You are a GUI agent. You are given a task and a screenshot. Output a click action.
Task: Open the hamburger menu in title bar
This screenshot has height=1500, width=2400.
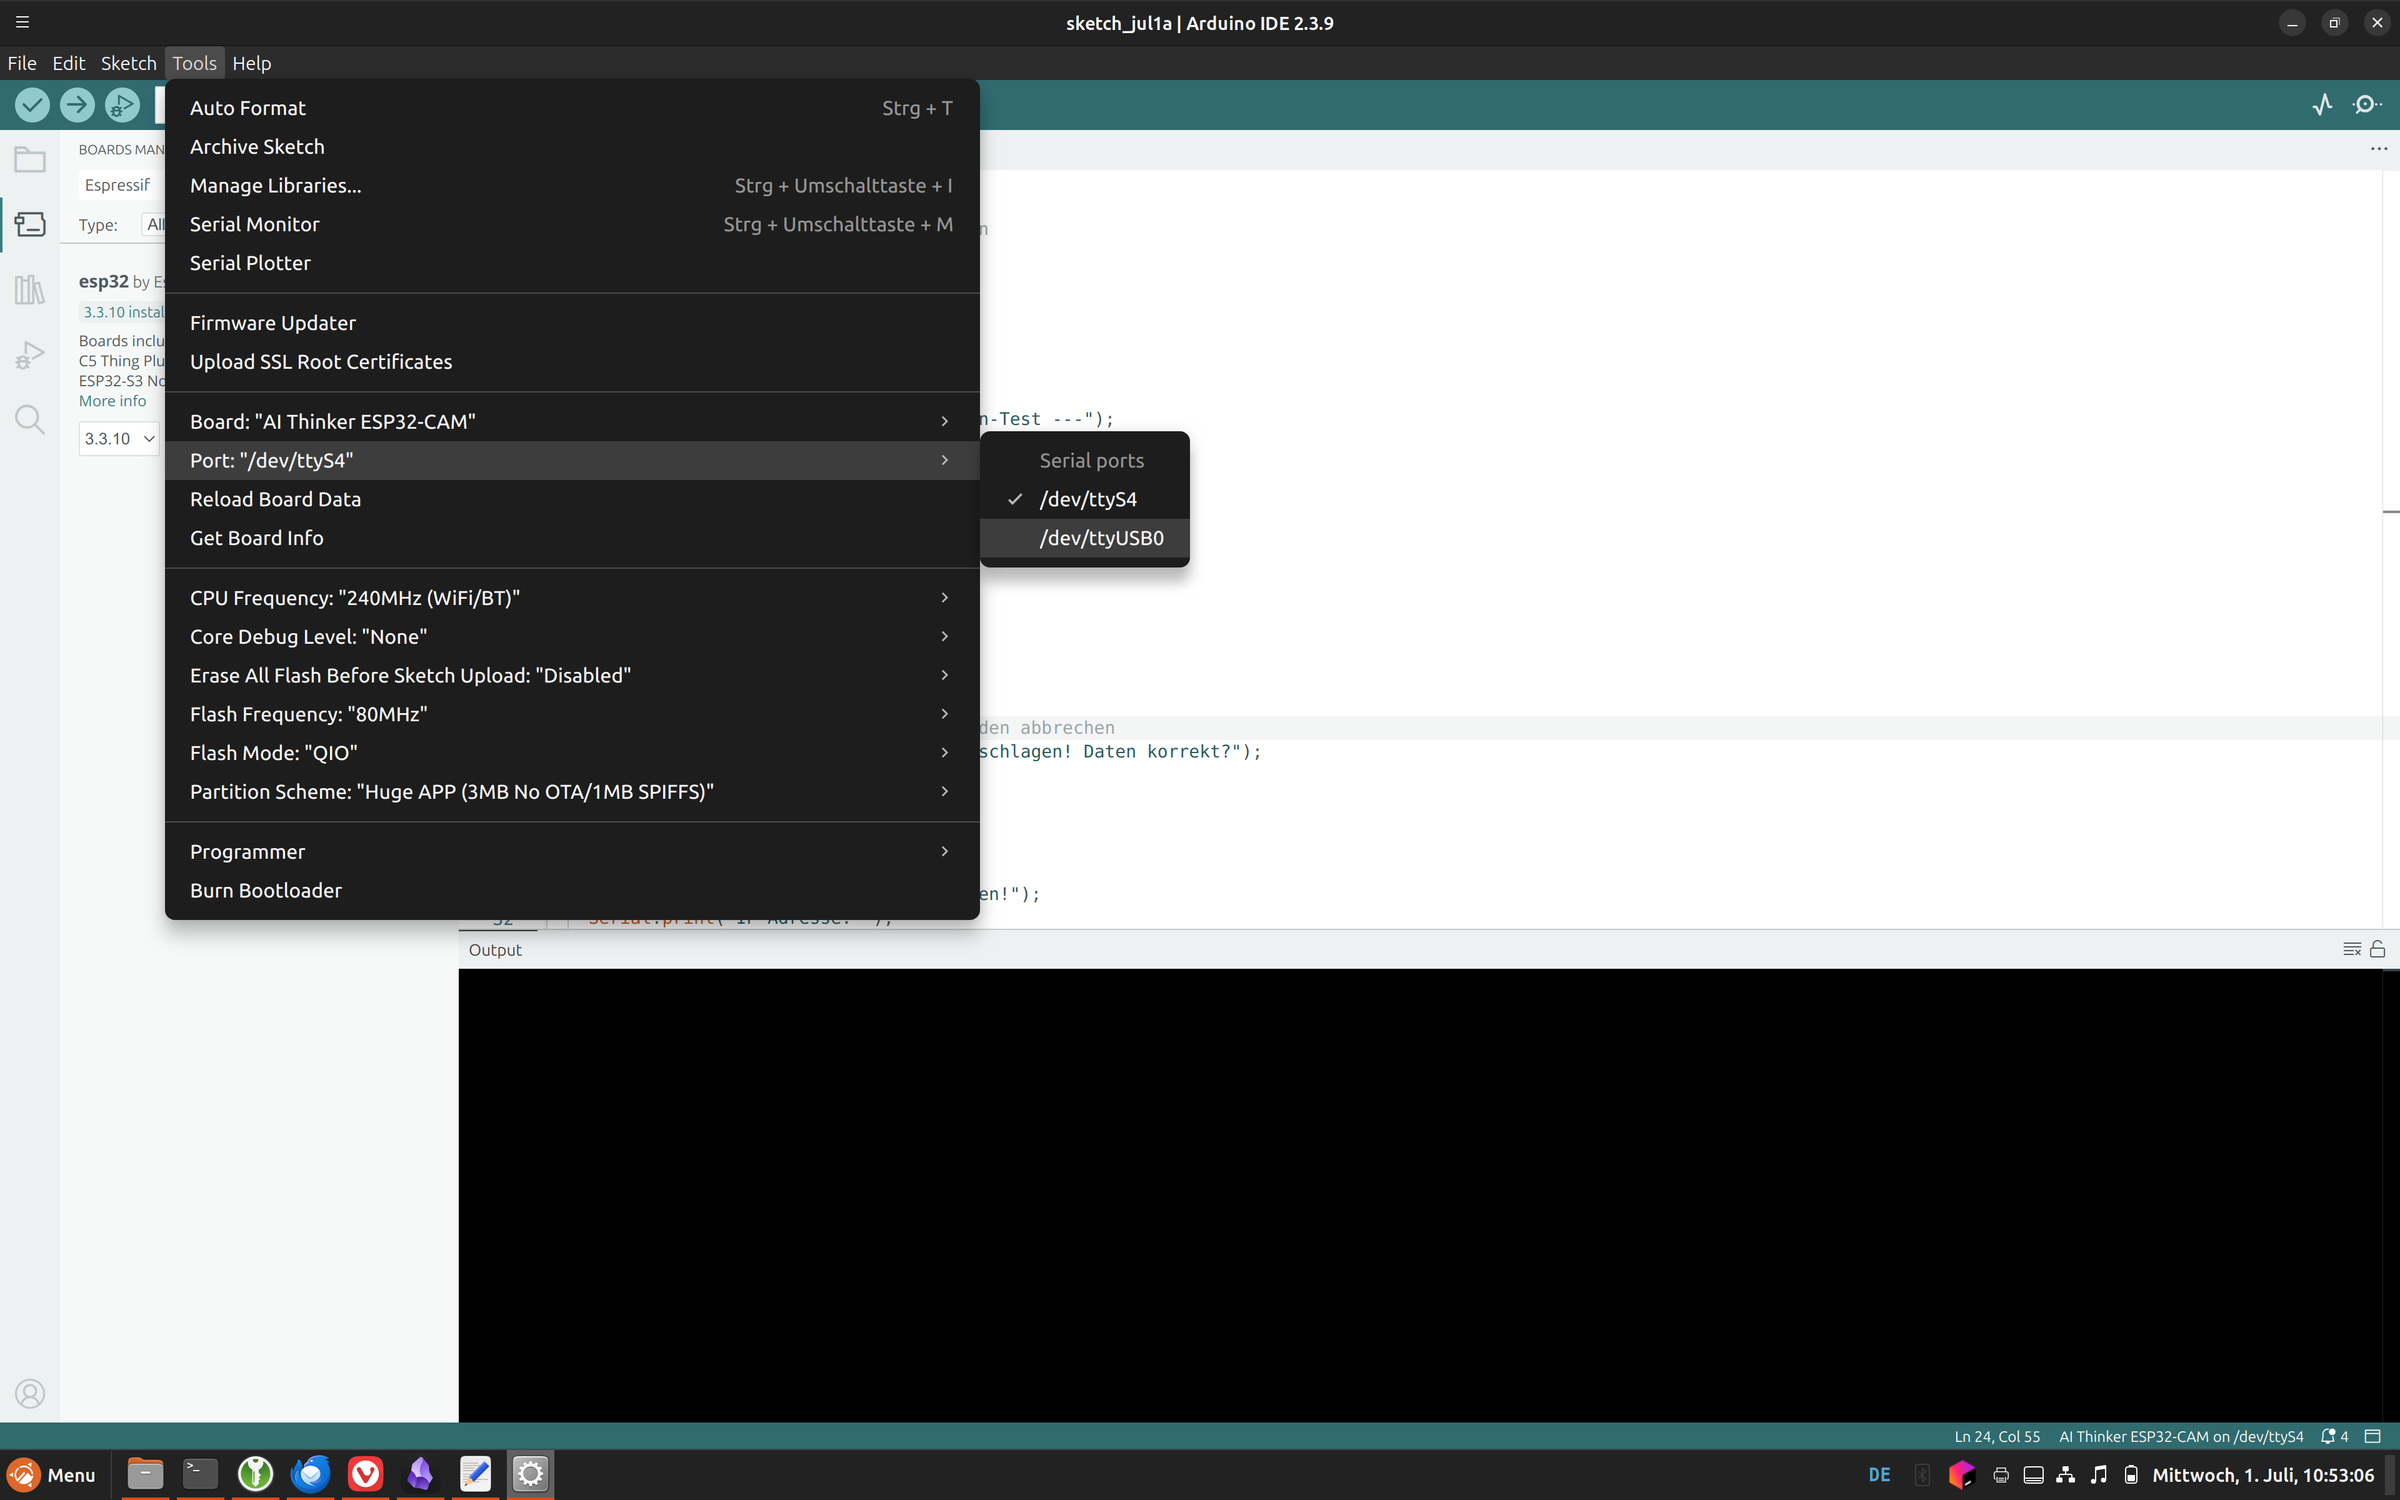tap(22, 22)
